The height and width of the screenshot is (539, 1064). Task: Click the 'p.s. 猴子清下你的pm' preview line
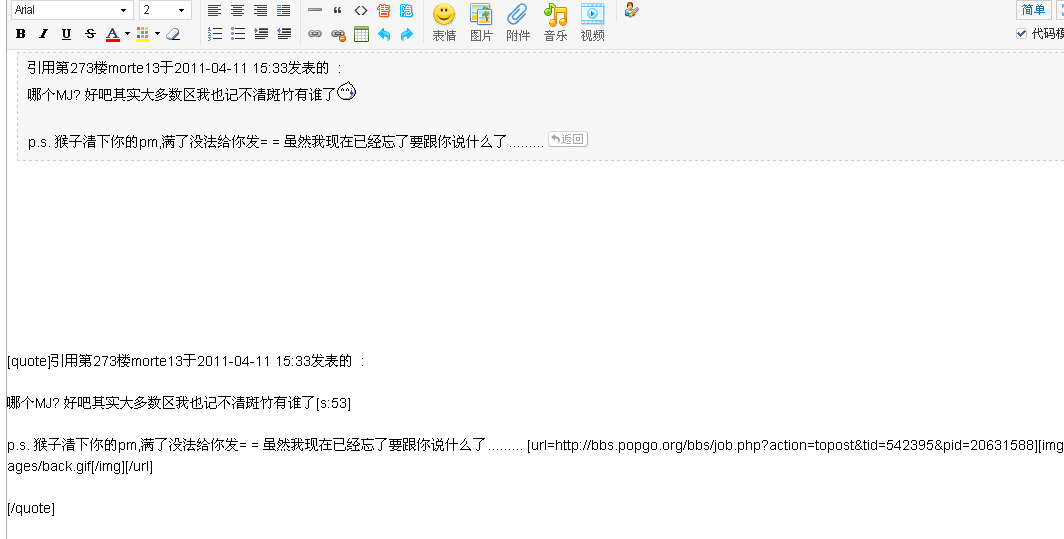click(286, 141)
